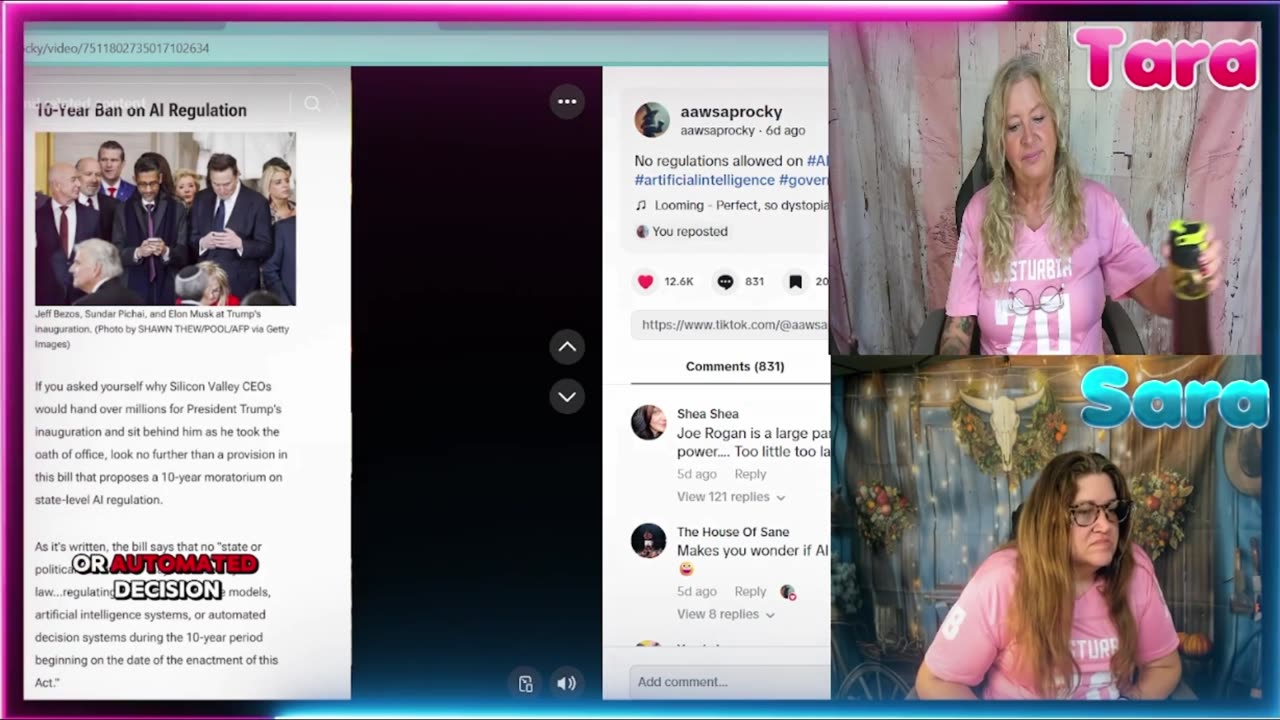Reply to Shea Shea's comment
The image size is (1280, 720).
click(750, 474)
